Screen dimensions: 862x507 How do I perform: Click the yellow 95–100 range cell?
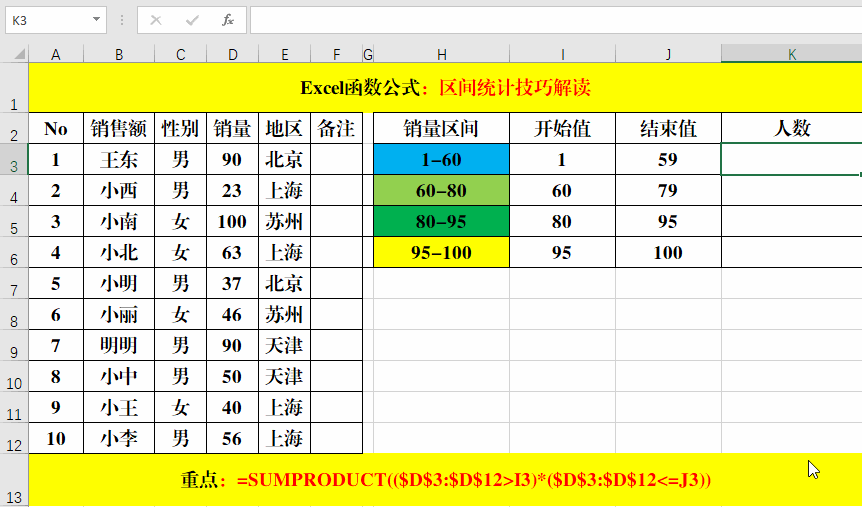441,252
